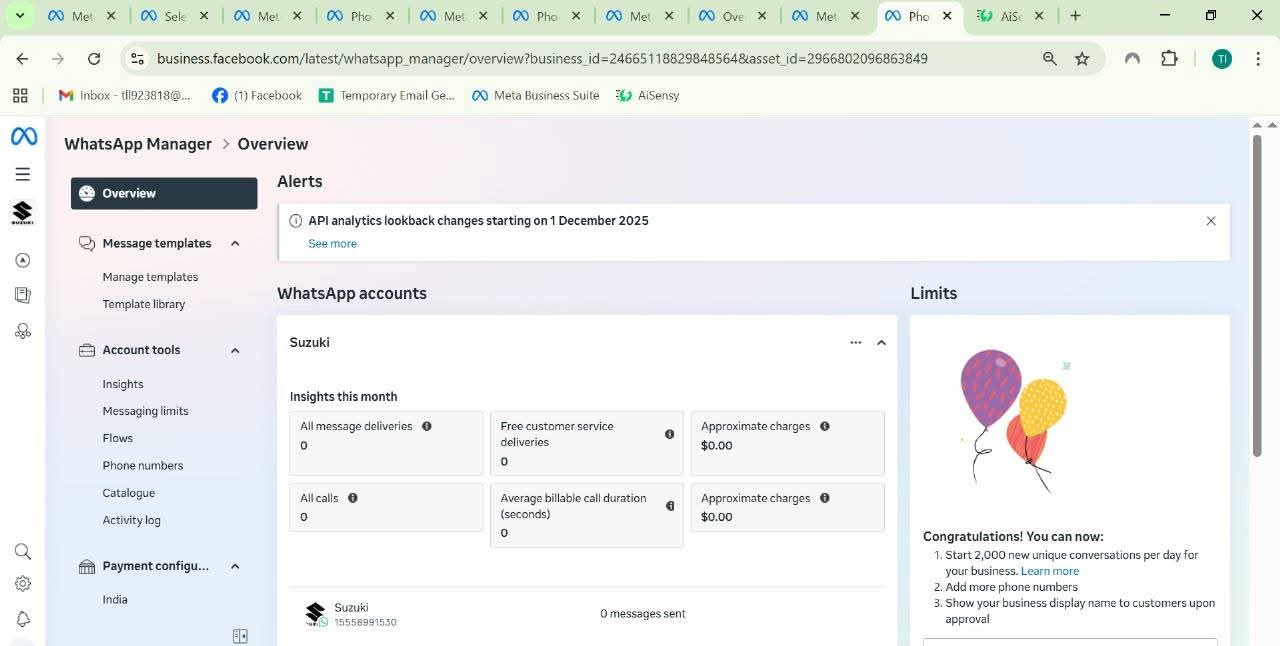Click the collapse sidebar panel icon

[240, 636]
